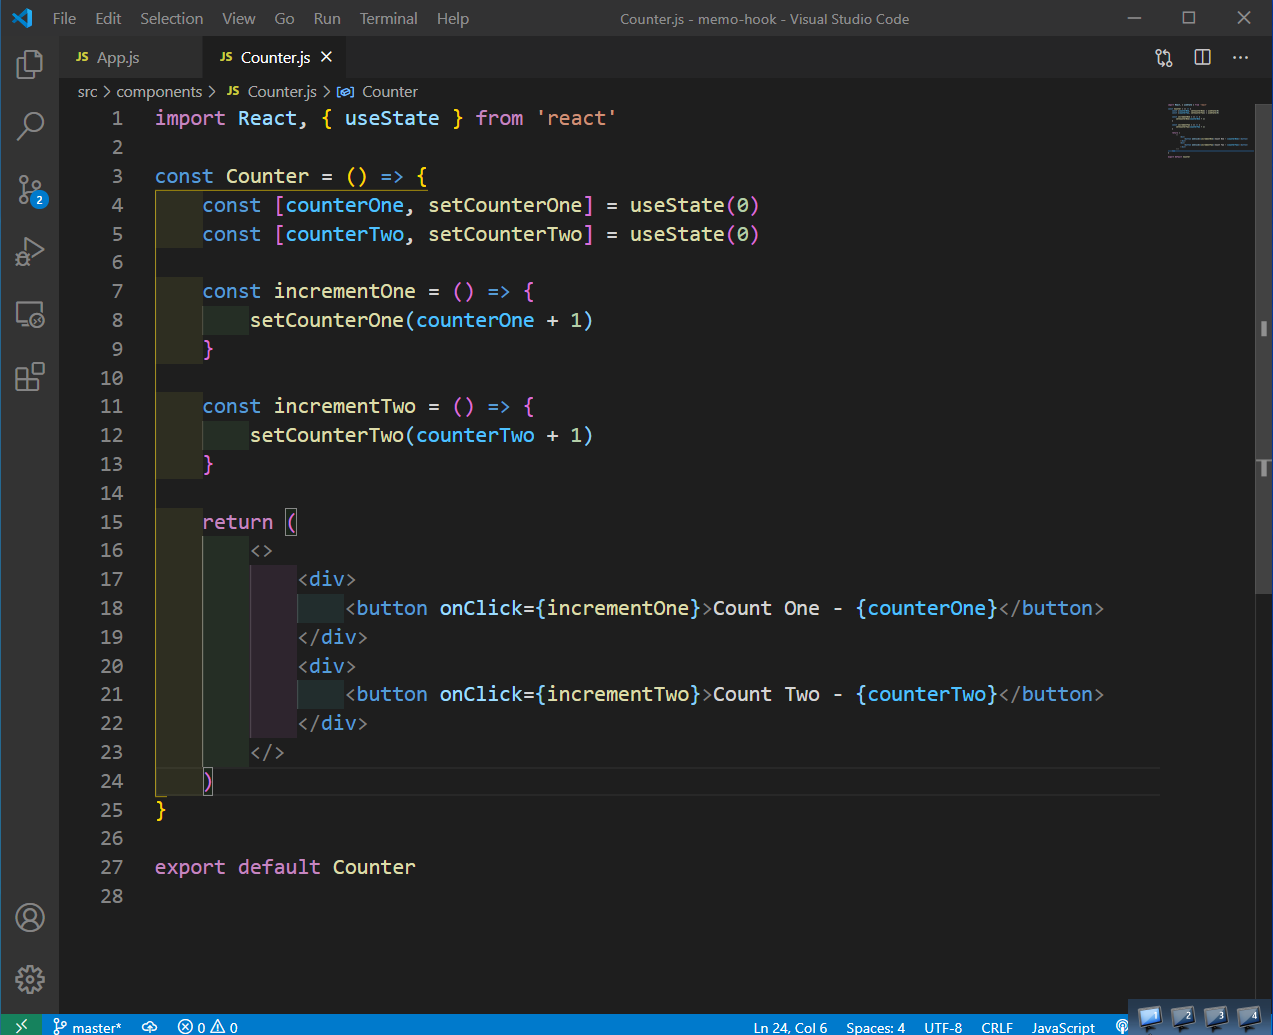Click the src breadcrumb
The image size is (1273, 1035).
88,92
